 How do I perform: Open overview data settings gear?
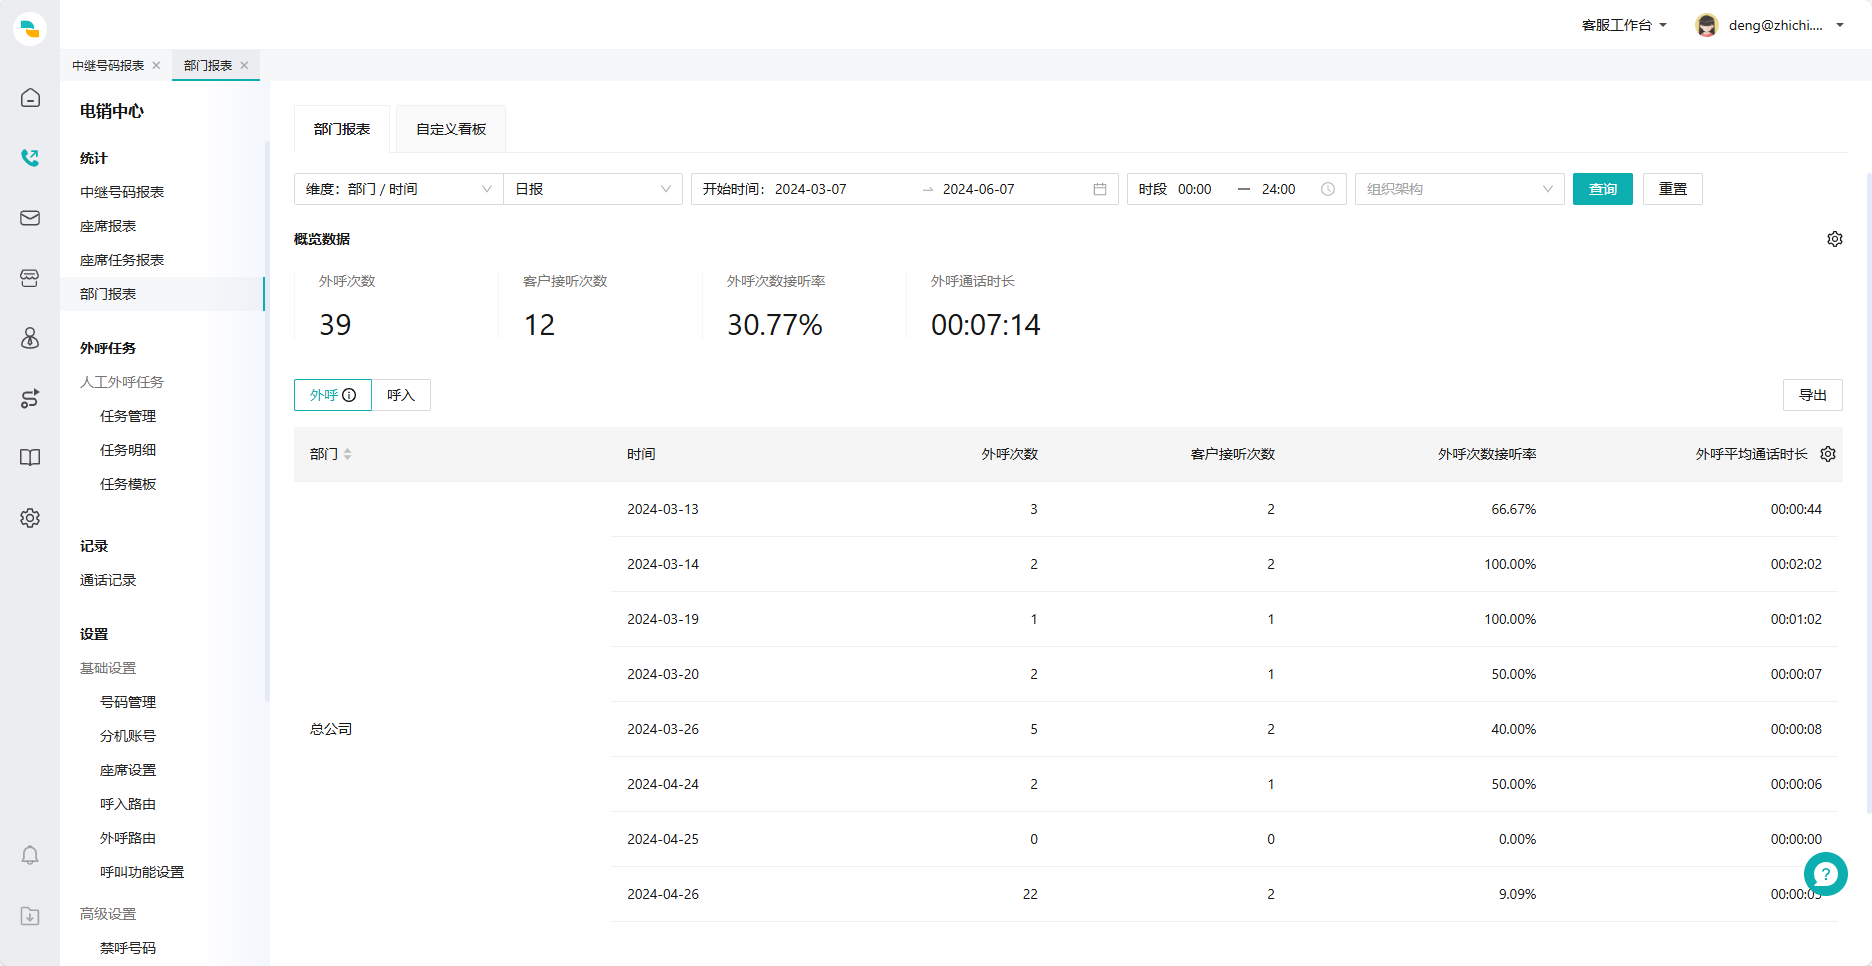pyautogui.click(x=1835, y=239)
